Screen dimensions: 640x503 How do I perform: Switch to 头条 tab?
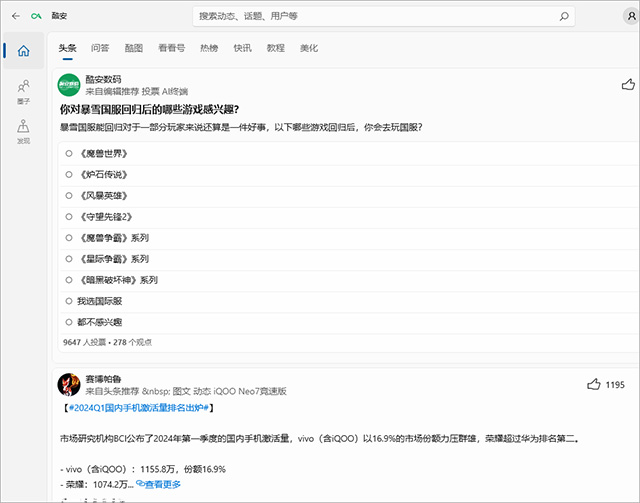tap(67, 48)
